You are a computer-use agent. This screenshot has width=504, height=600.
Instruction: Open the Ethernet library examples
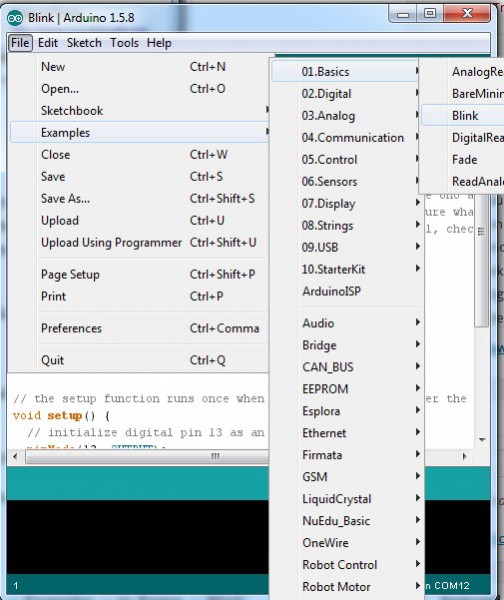346,433
